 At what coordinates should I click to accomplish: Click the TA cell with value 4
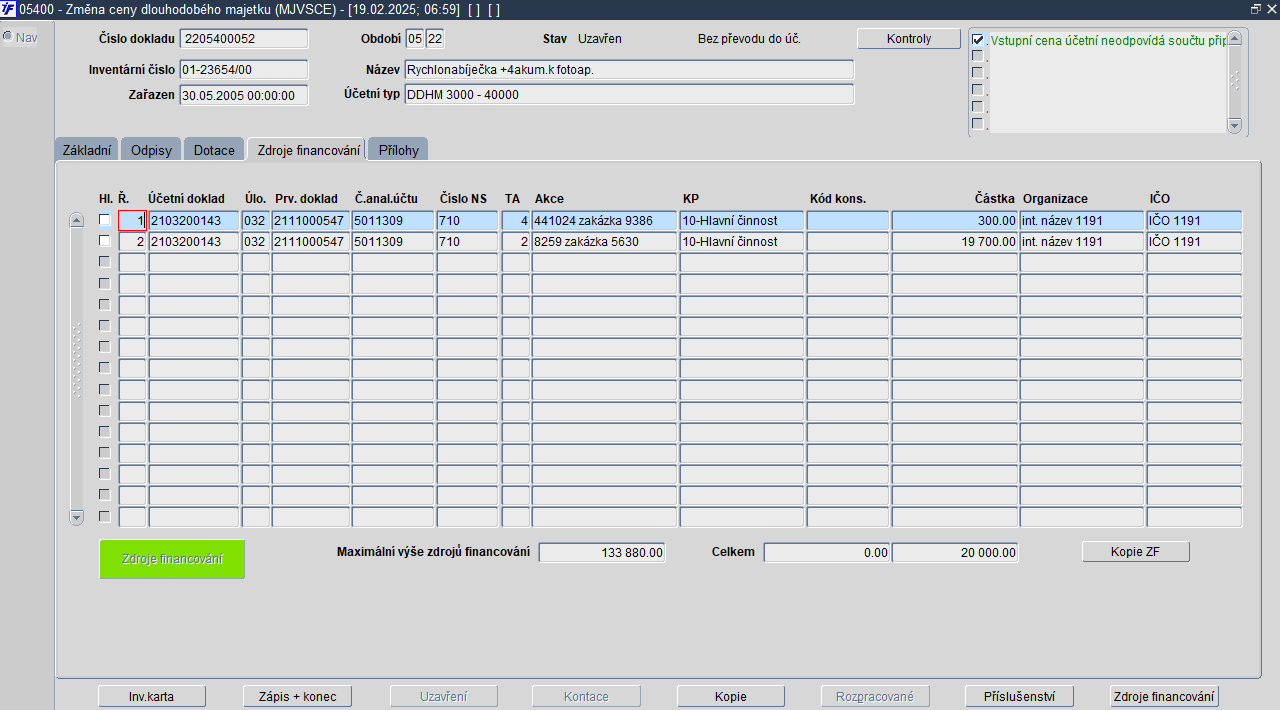point(516,221)
